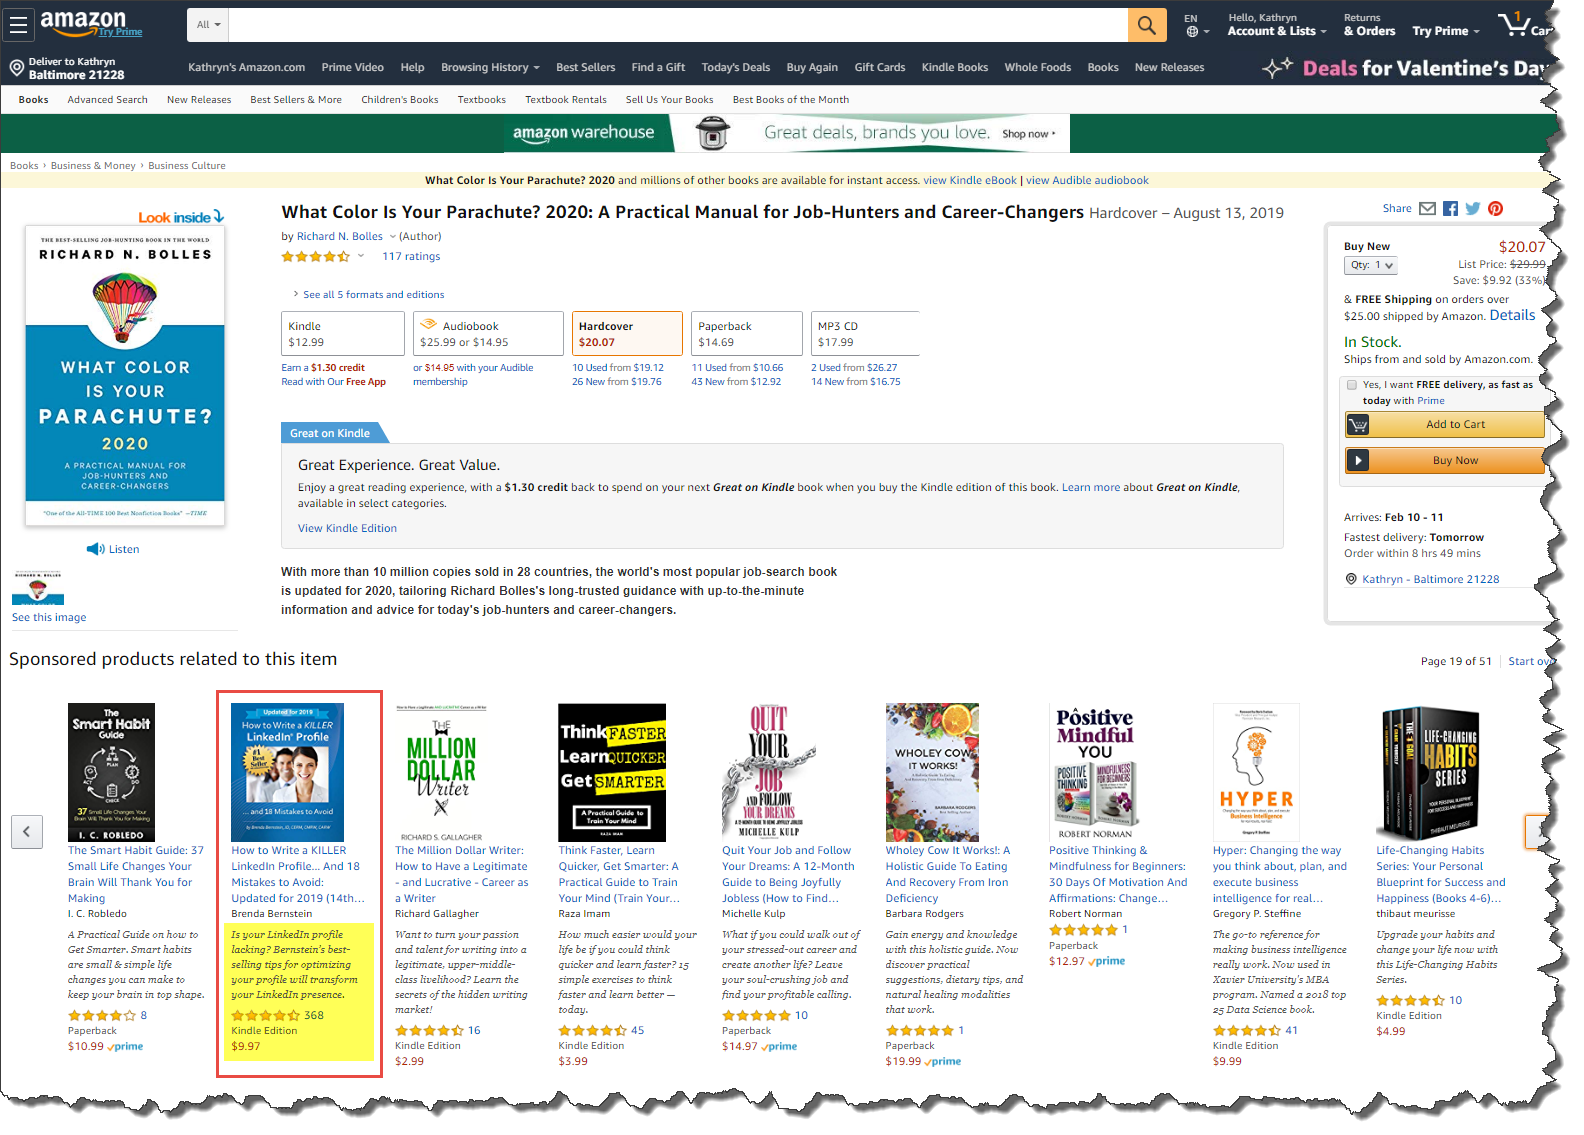This screenshot has width=1584, height=1135.
Task: Go to Advanced Search books tab
Action: pyautogui.click(x=107, y=100)
